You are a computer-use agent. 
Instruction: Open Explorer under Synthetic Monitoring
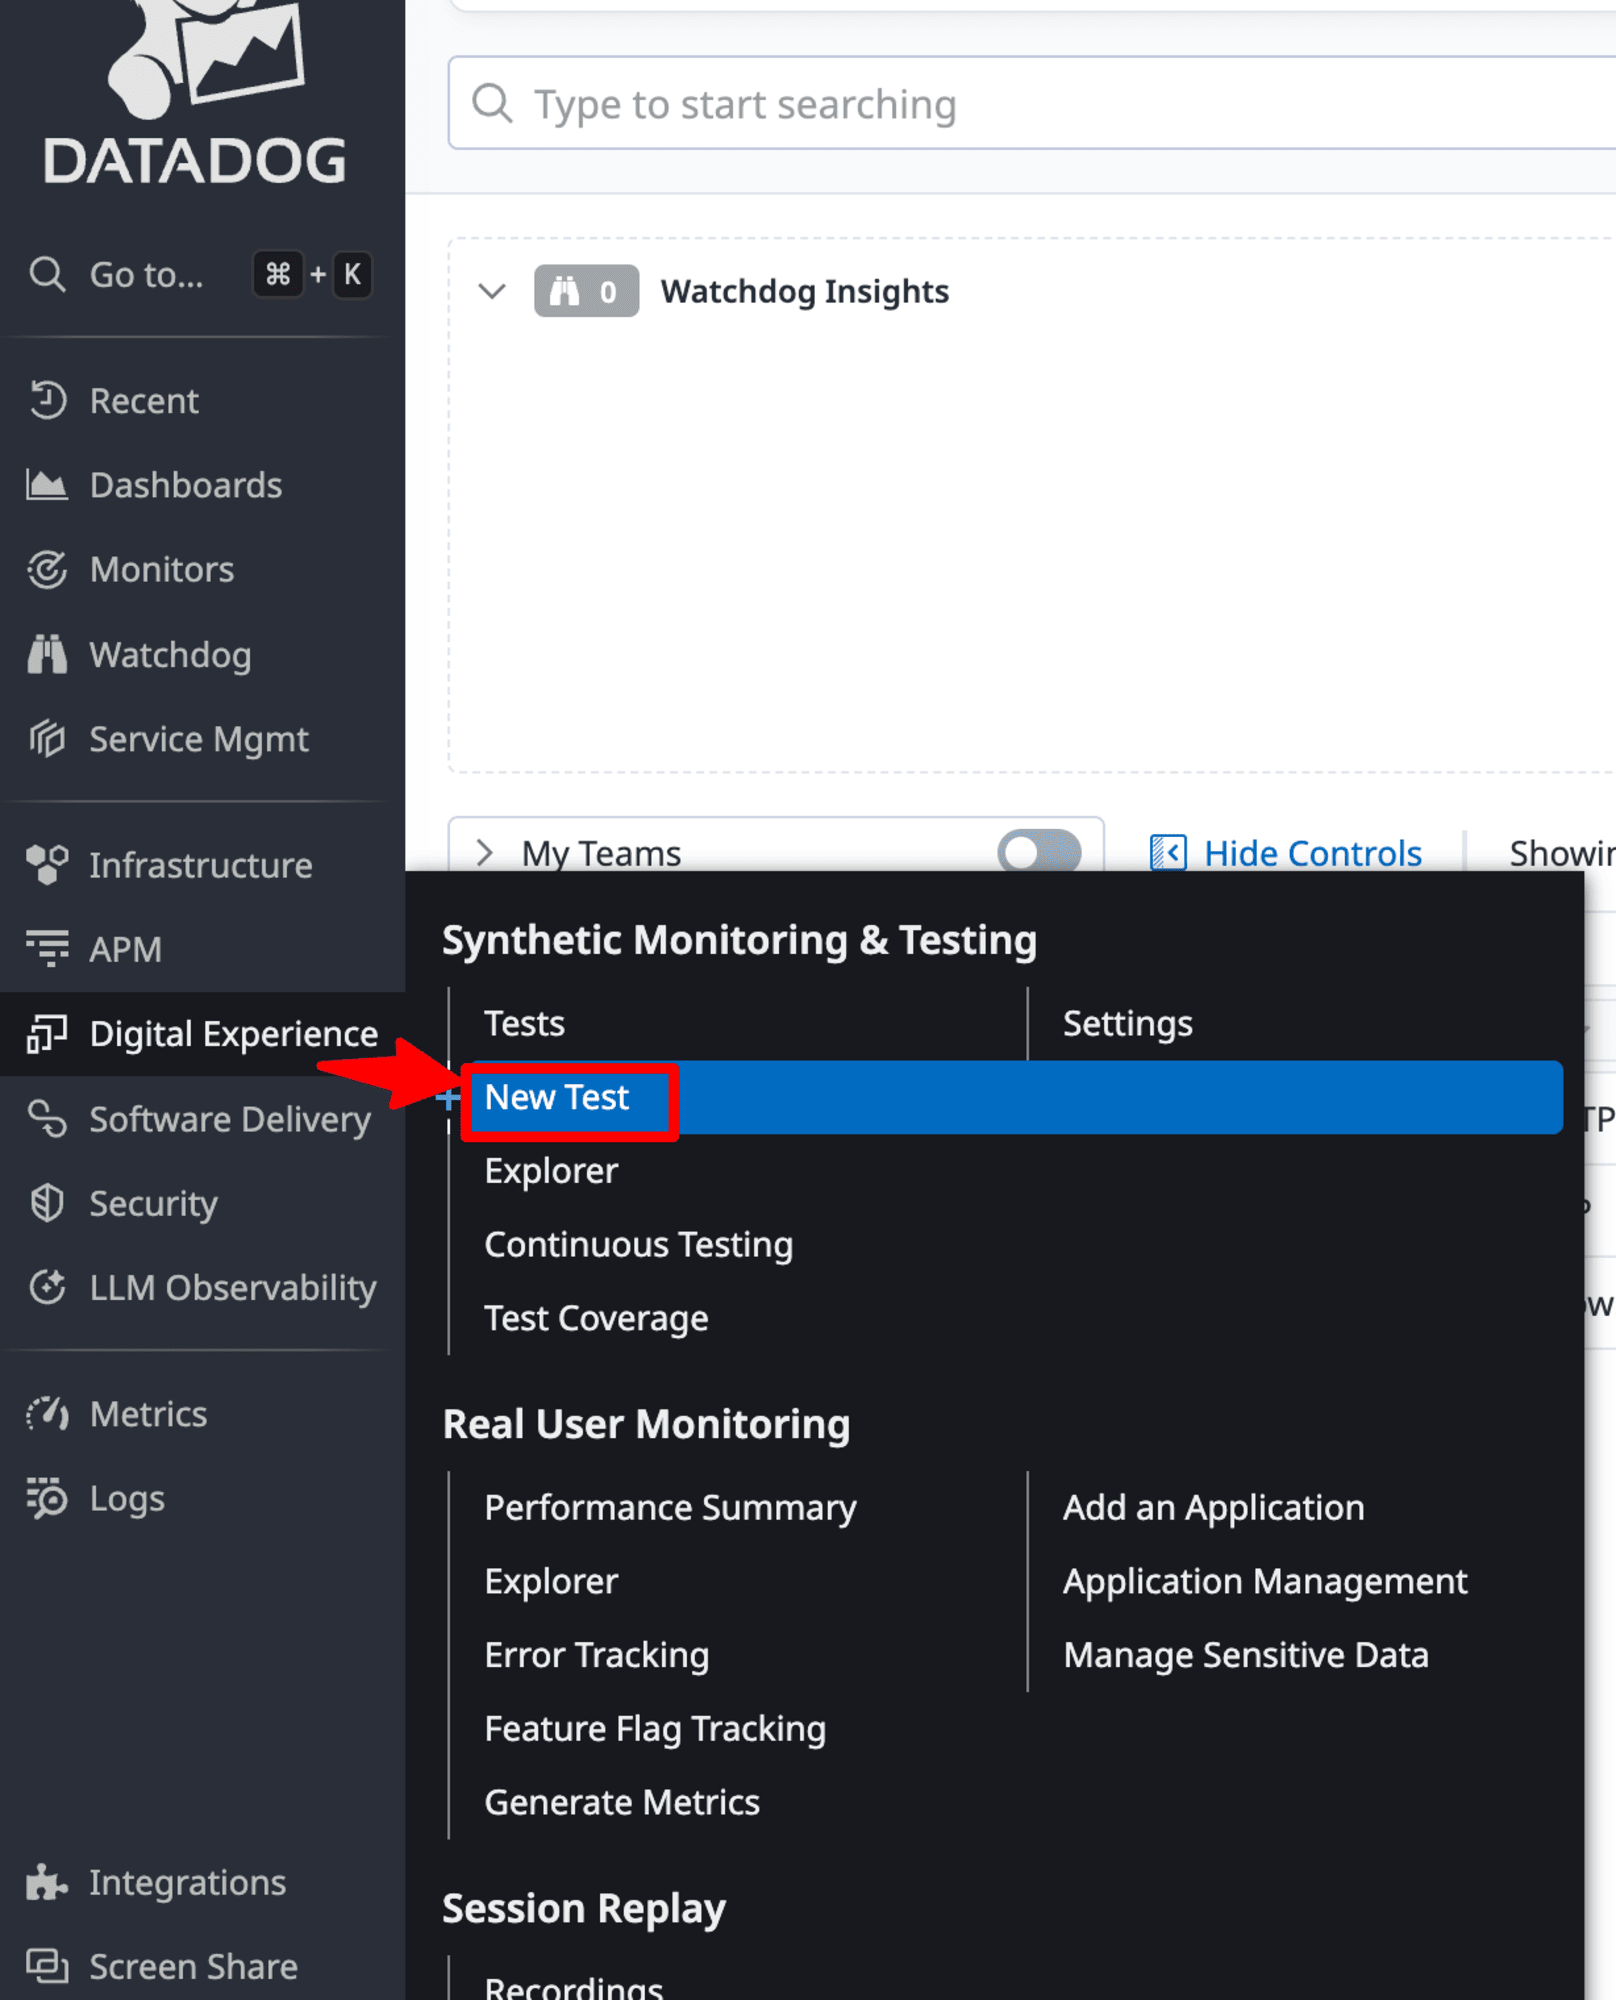click(x=551, y=1171)
